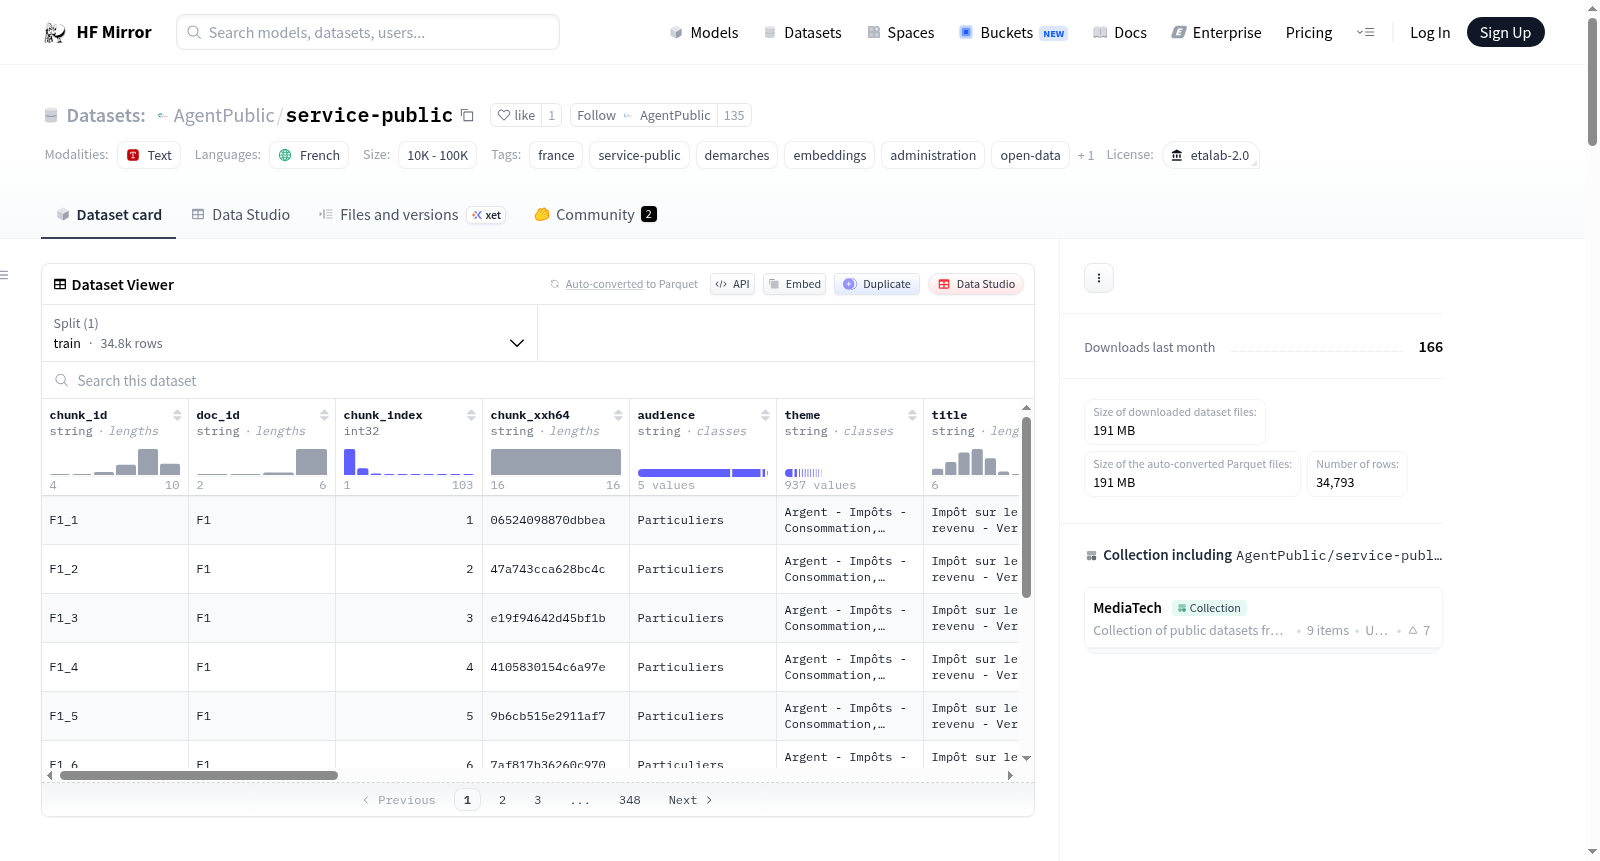Open the Split train dropdown
This screenshot has height=861, width=1600.
tap(289, 333)
